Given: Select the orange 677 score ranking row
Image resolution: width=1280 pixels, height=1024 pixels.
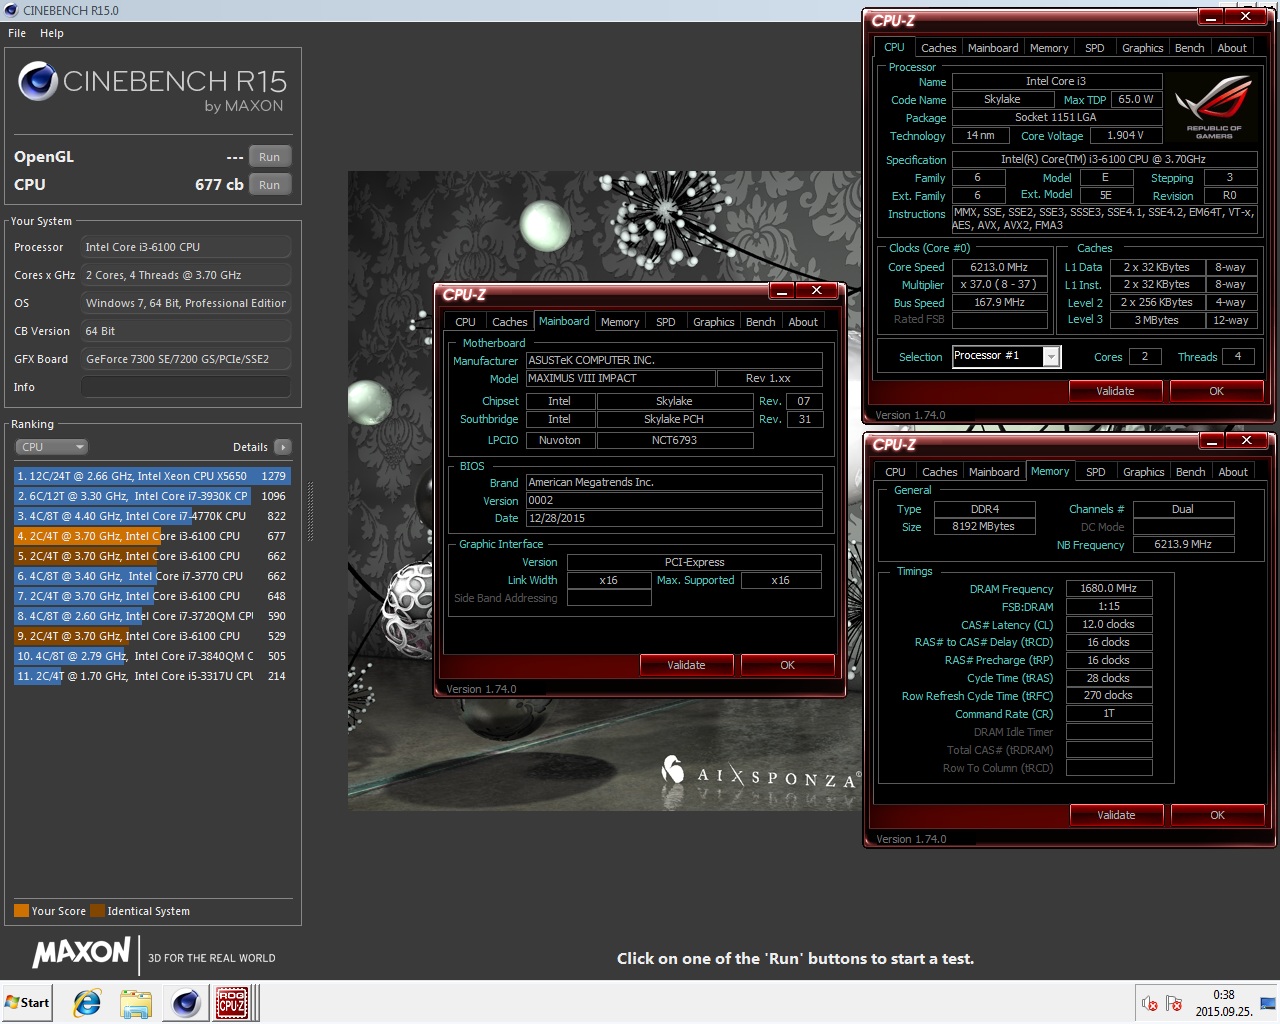Looking at the screenshot, I should (152, 536).
